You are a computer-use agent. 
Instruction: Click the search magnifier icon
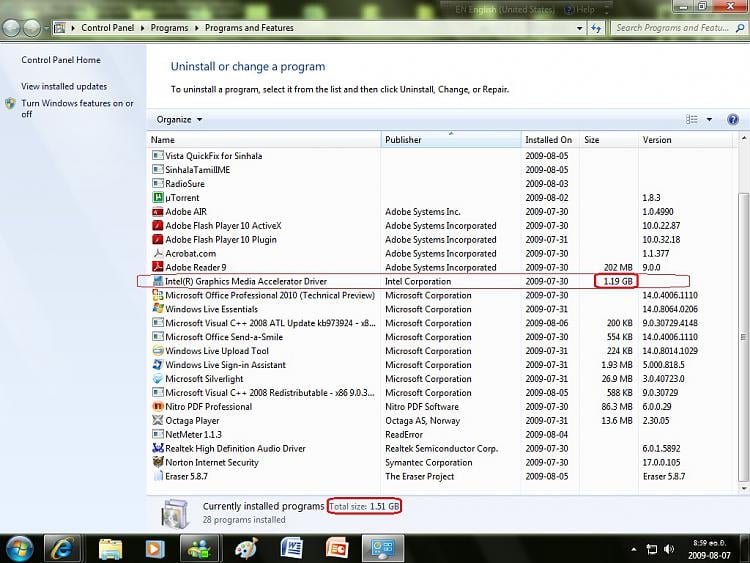[740, 28]
